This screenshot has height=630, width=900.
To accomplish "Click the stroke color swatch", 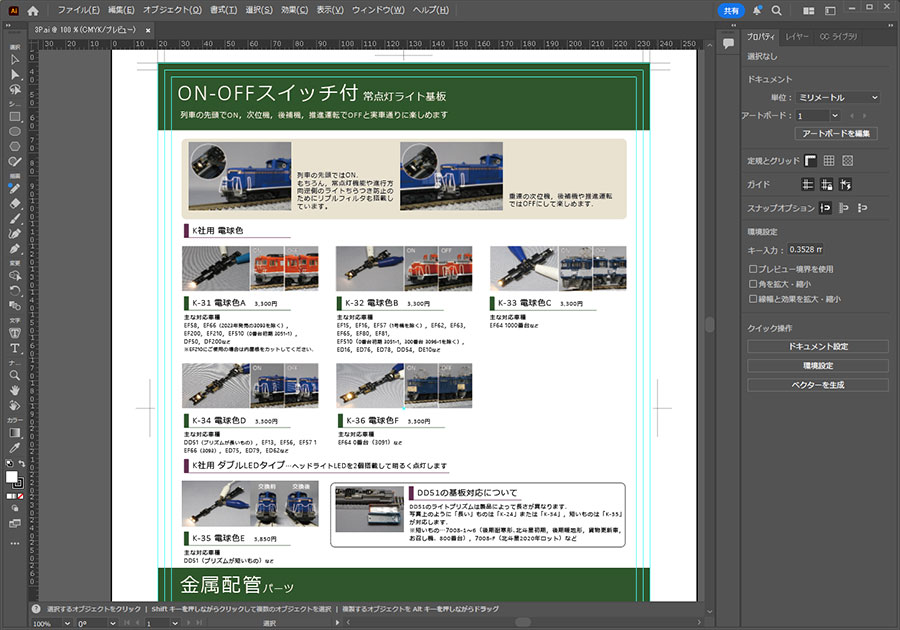I will click(19, 484).
